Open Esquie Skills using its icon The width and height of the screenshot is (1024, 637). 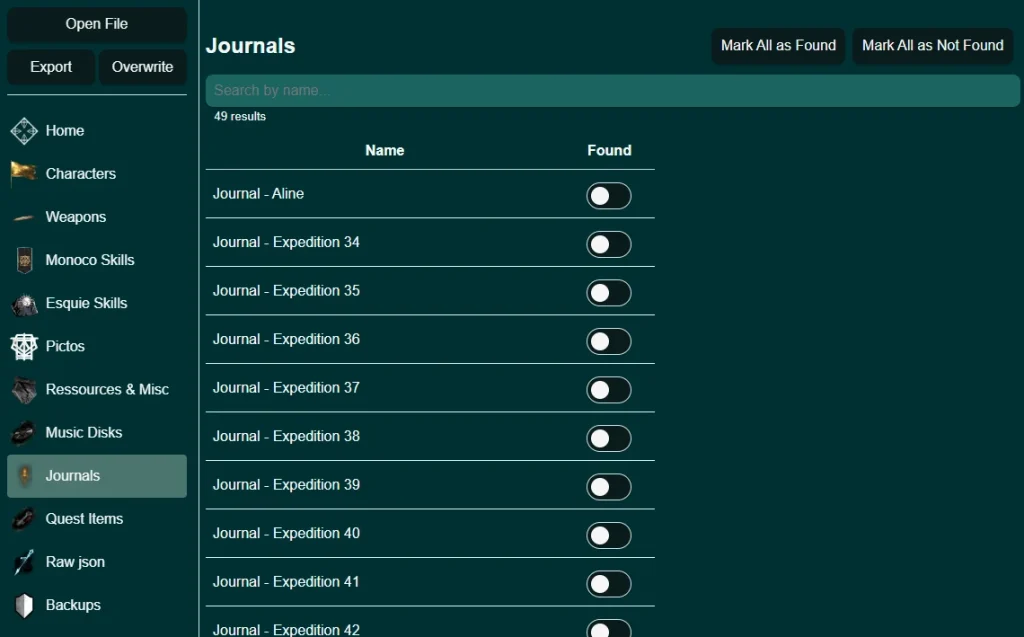click(x=24, y=304)
